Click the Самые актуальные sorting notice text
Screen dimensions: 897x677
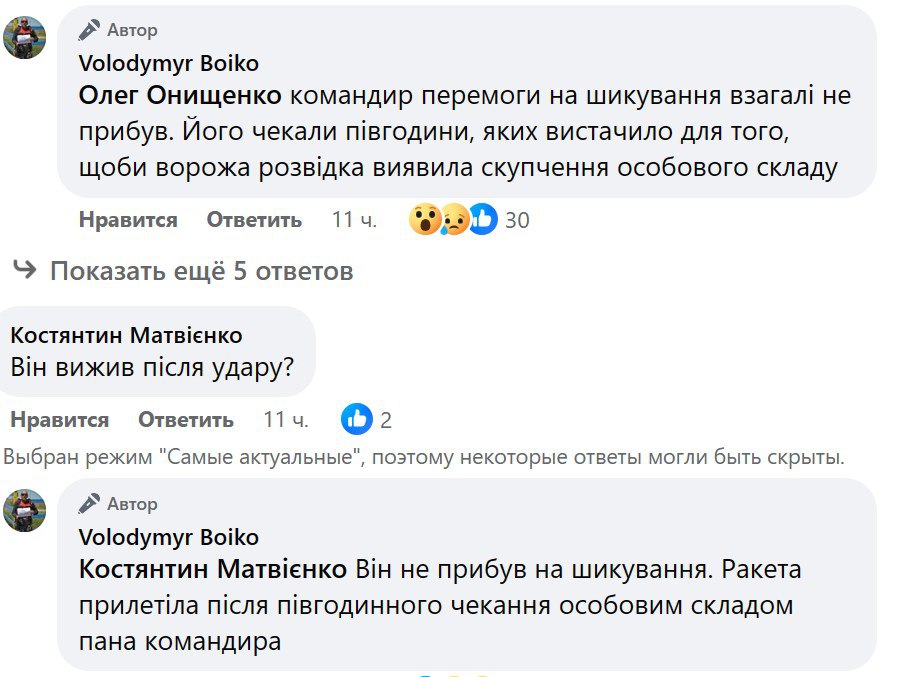[x=423, y=457]
